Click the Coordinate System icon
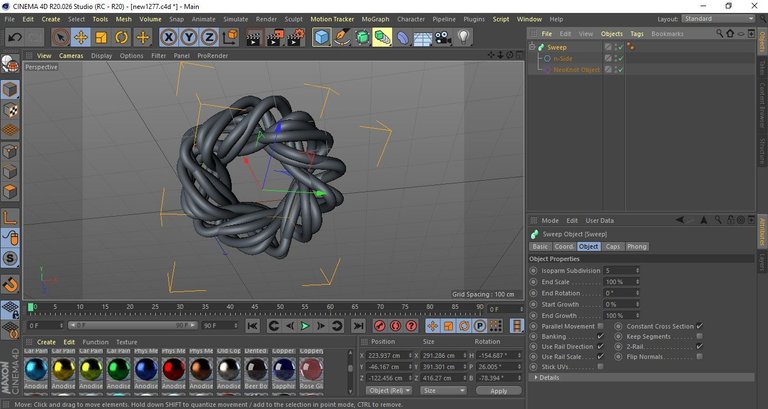 230,37
